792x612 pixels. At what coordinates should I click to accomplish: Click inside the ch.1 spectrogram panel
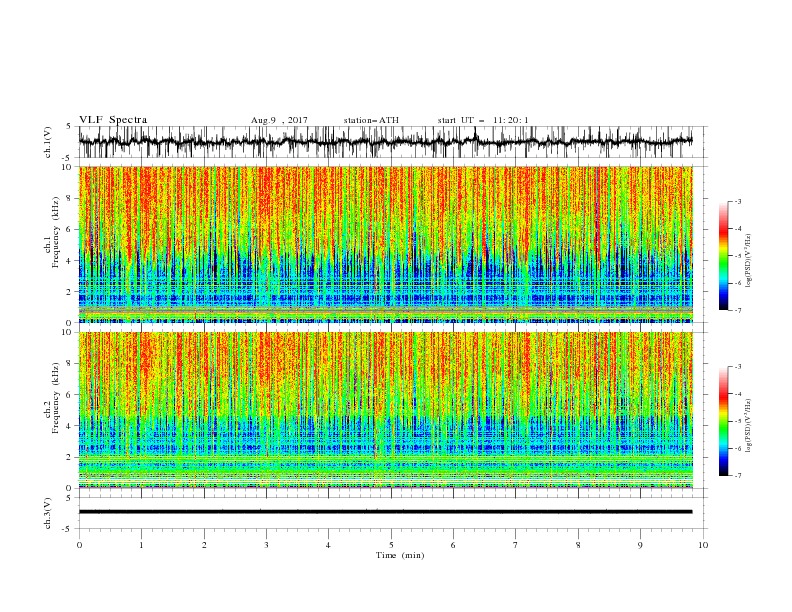[x=386, y=244]
